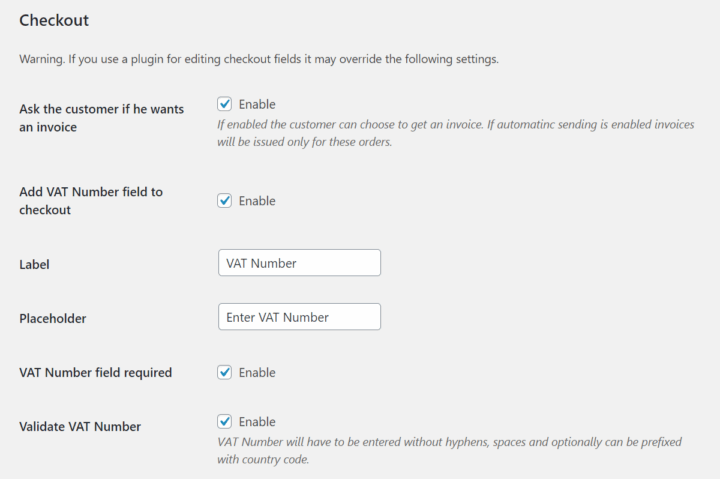720x479 pixels.
Task: Click 'Enable' text beside the invoice option
Action: [x=257, y=104]
